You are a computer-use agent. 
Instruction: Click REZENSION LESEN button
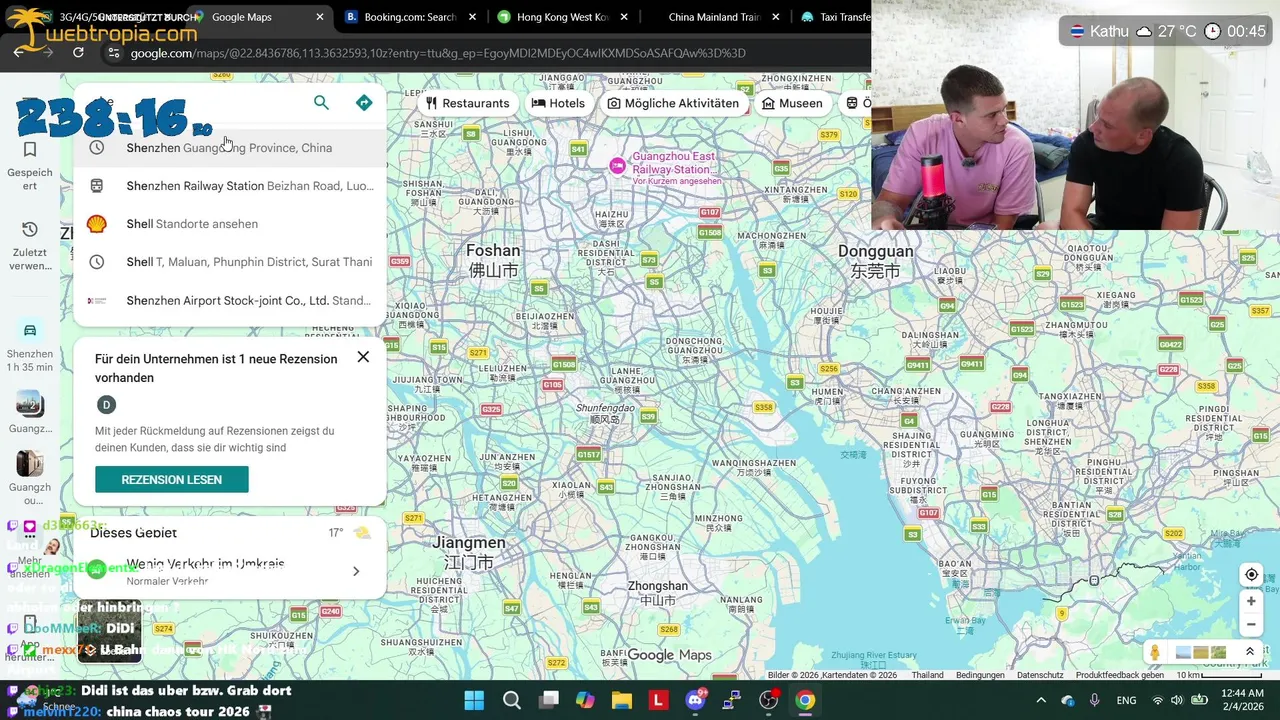pos(172,480)
